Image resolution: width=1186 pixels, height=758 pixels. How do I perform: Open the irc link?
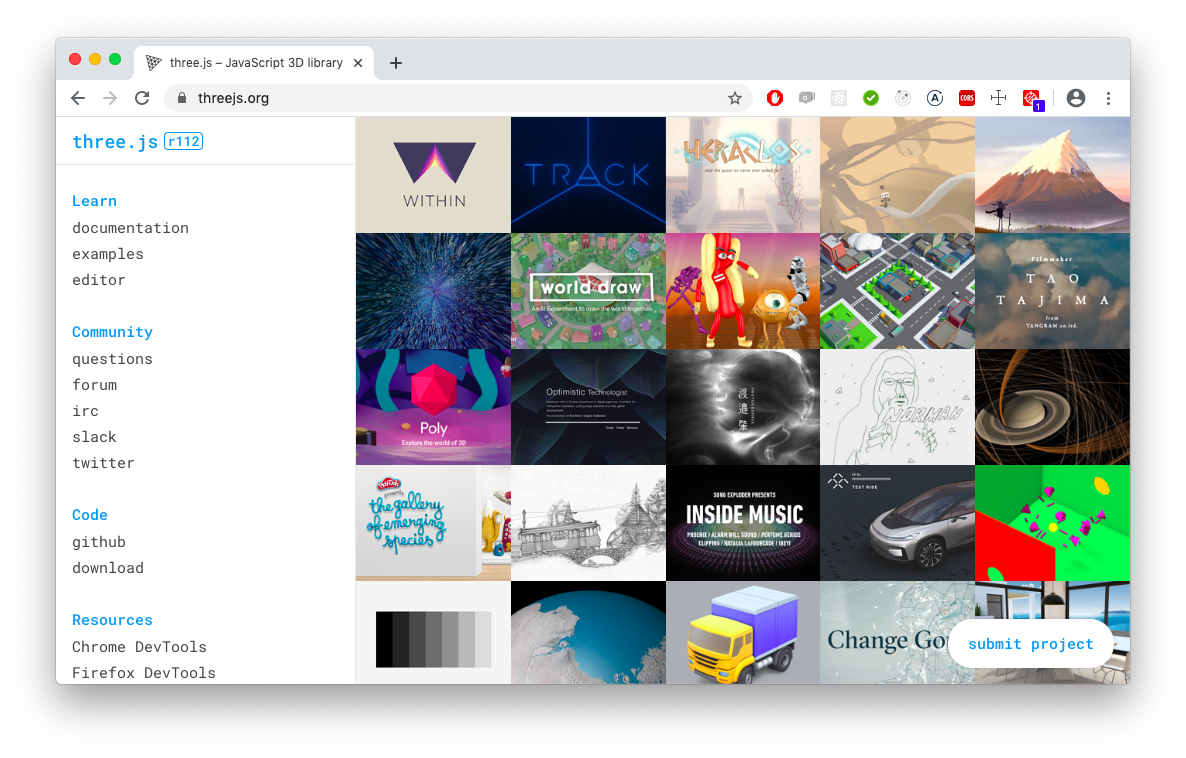click(x=85, y=411)
